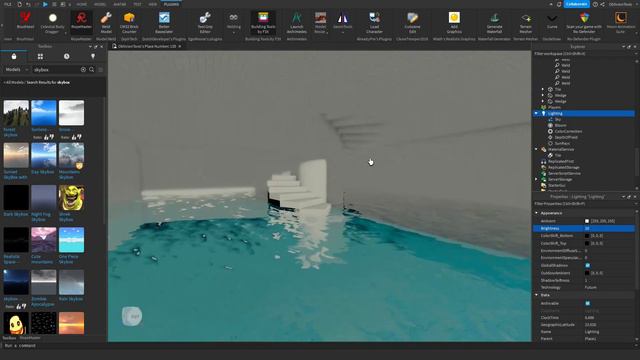Collapse the MaterialService tree node

coord(536,149)
